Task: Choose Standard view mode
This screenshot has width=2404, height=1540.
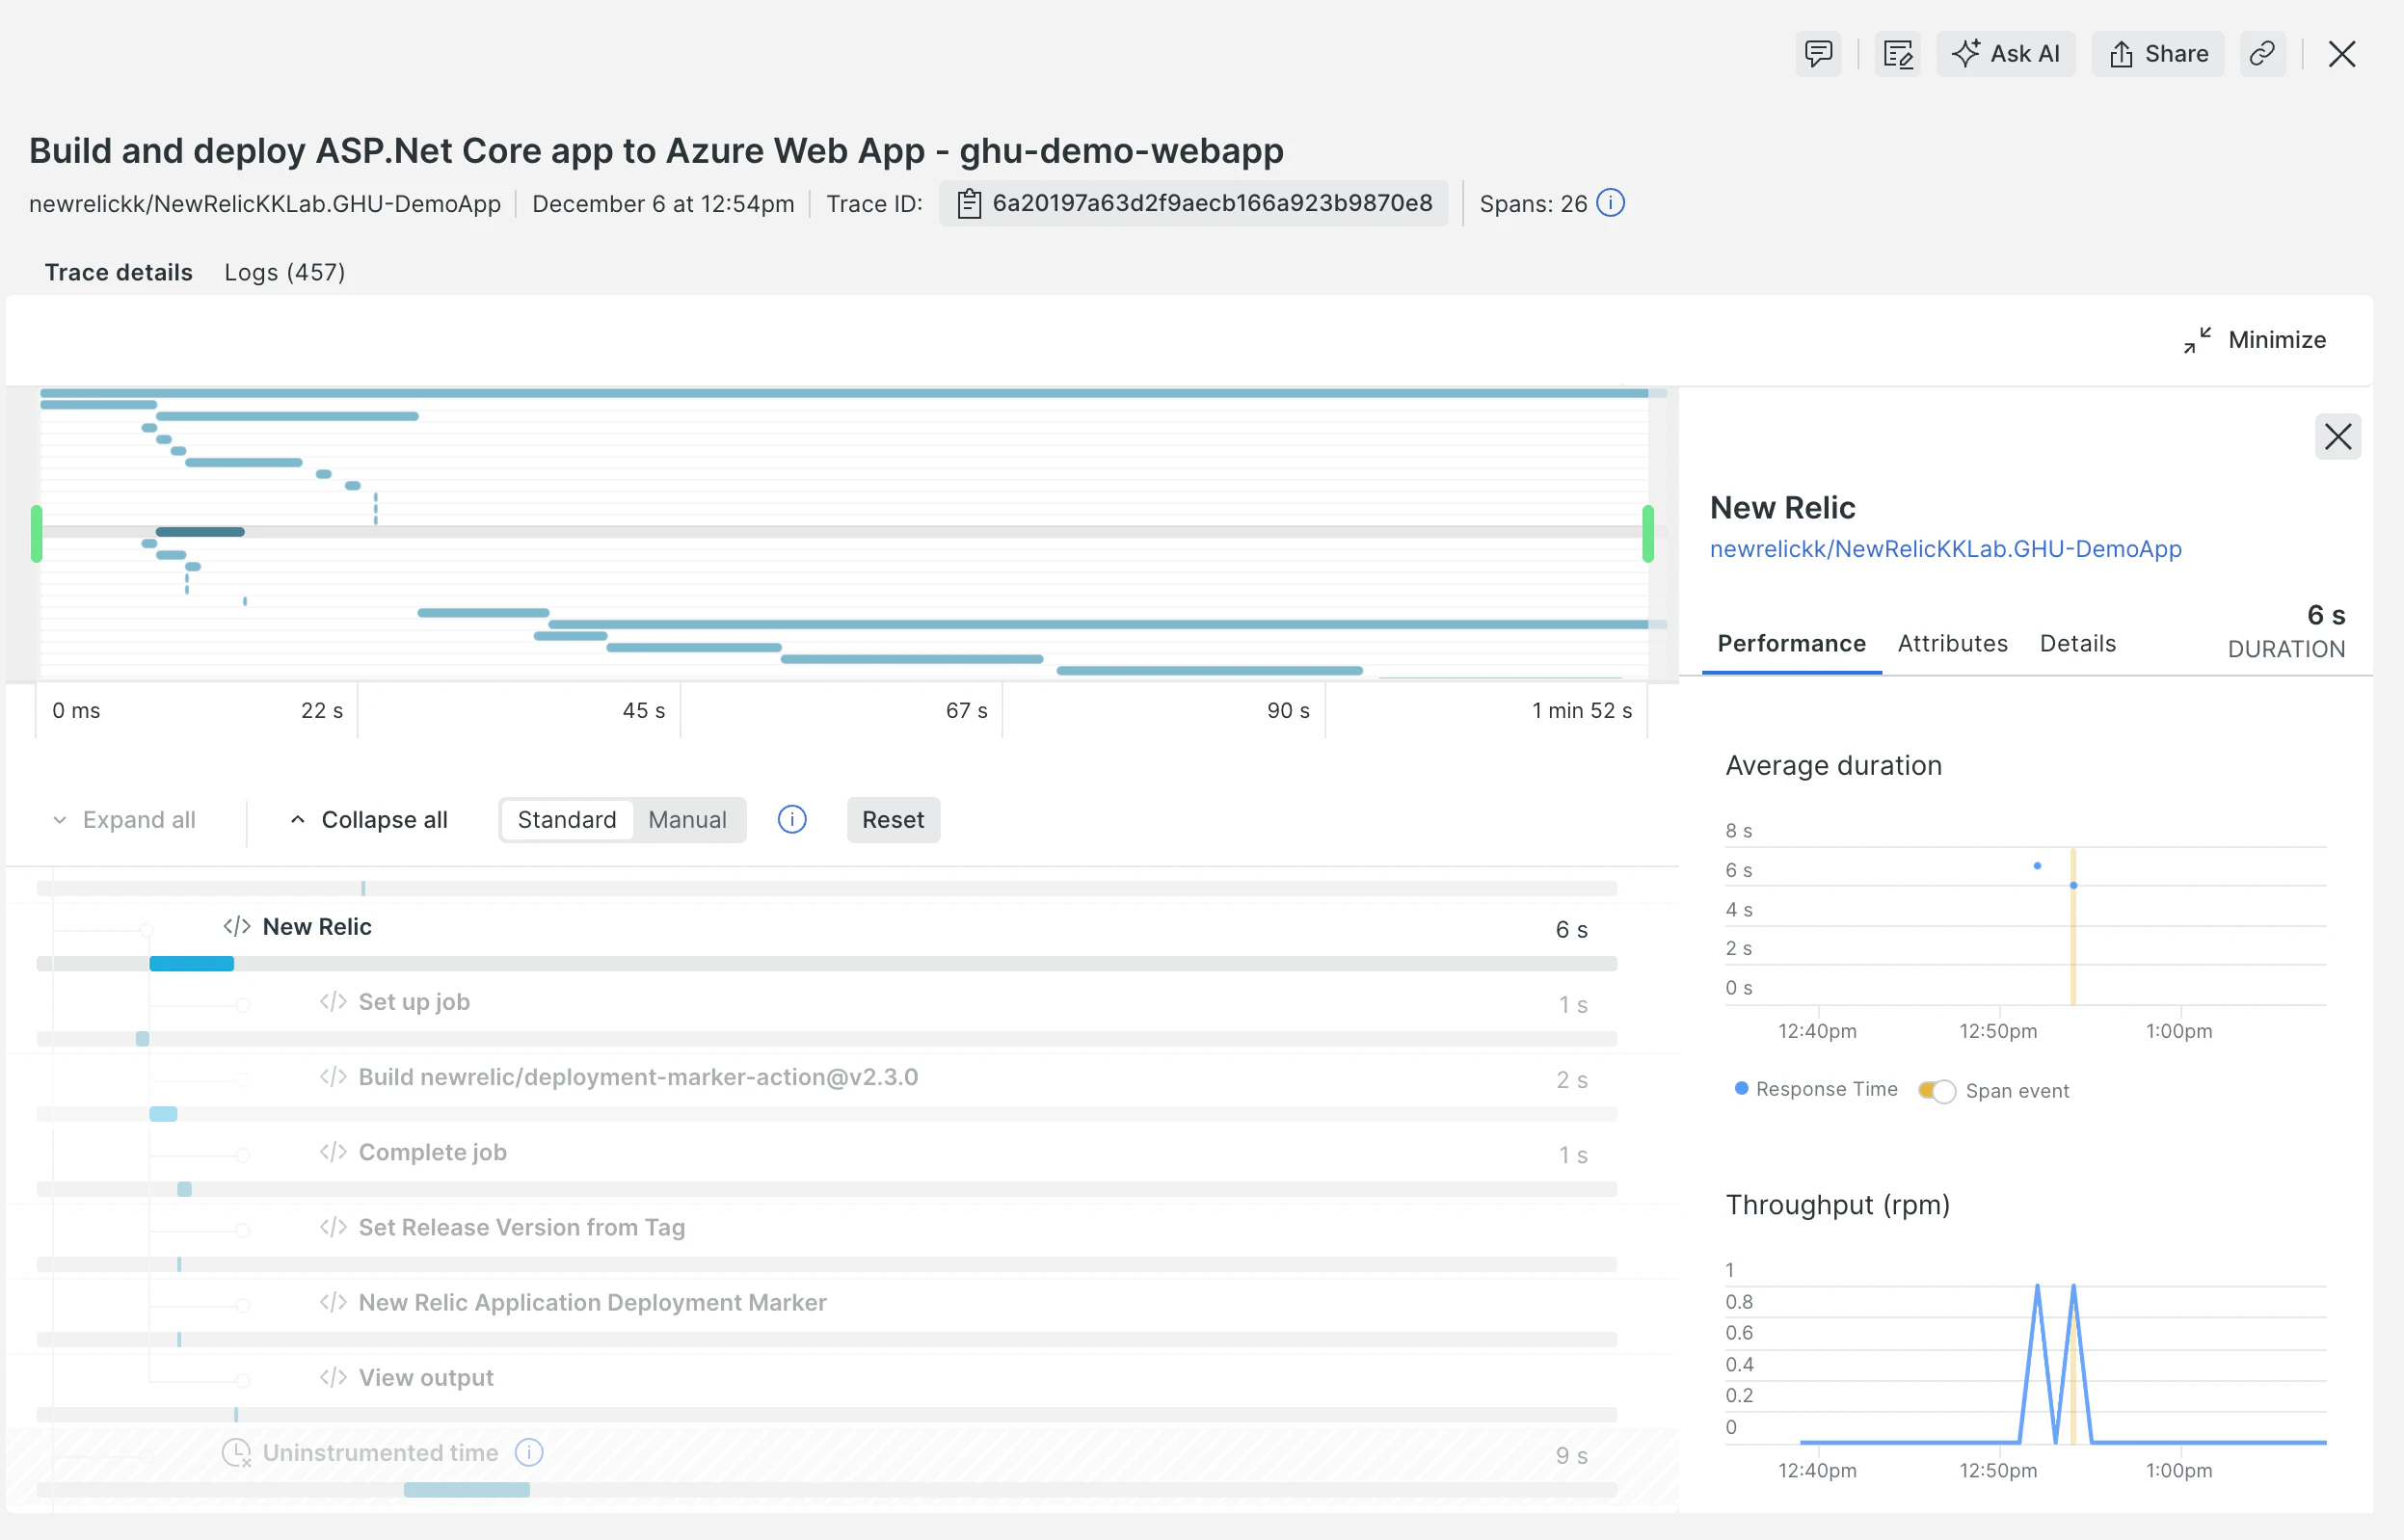Action: pyautogui.click(x=567, y=820)
